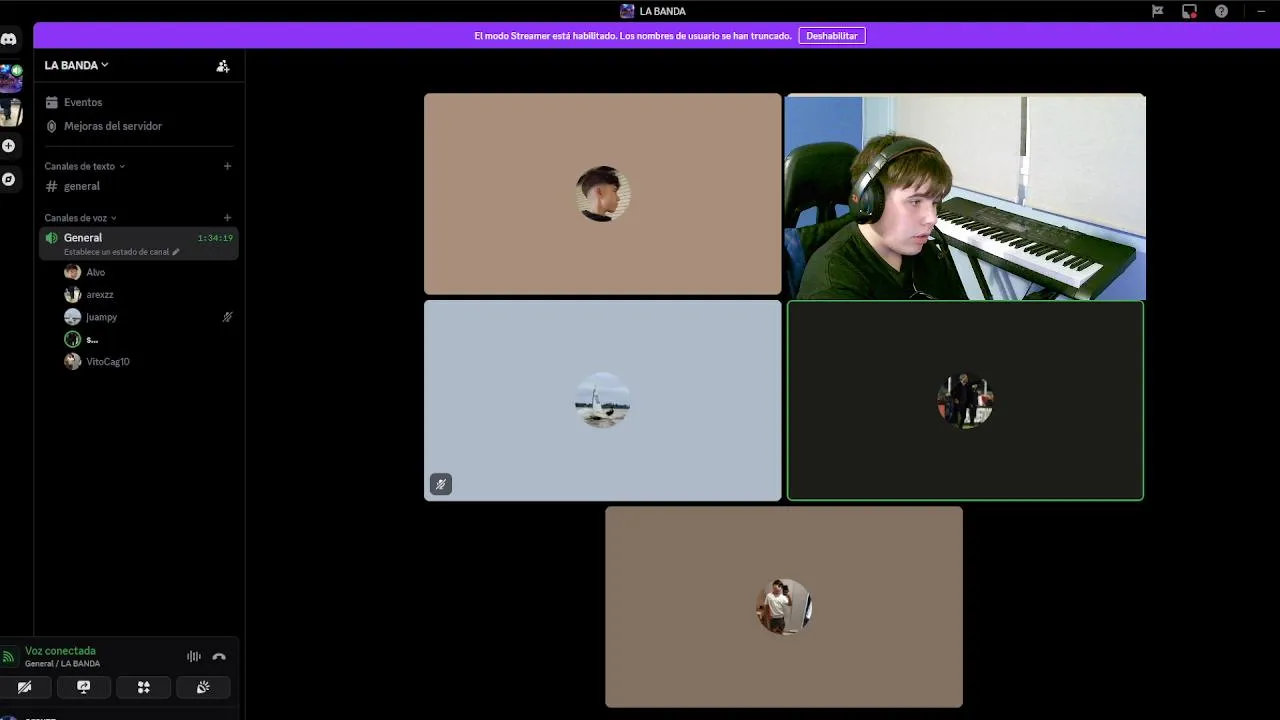Open the discover servers compass icon
The width and height of the screenshot is (1280, 720).
point(9,179)
